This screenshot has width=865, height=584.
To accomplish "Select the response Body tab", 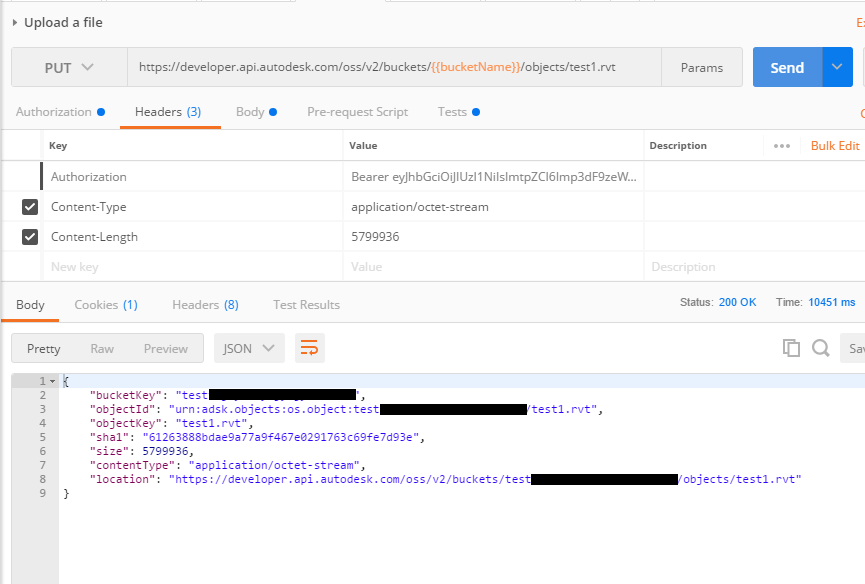I will click(30, 305).
